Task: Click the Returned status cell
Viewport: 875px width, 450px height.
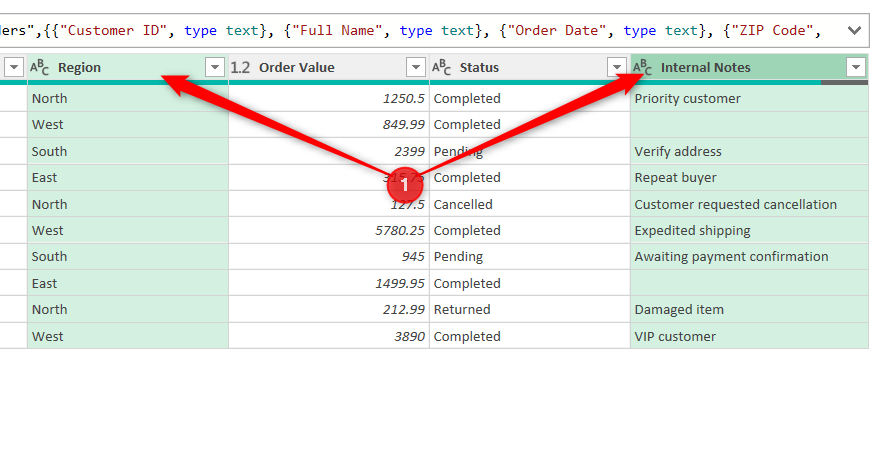Action: point(530,310)
